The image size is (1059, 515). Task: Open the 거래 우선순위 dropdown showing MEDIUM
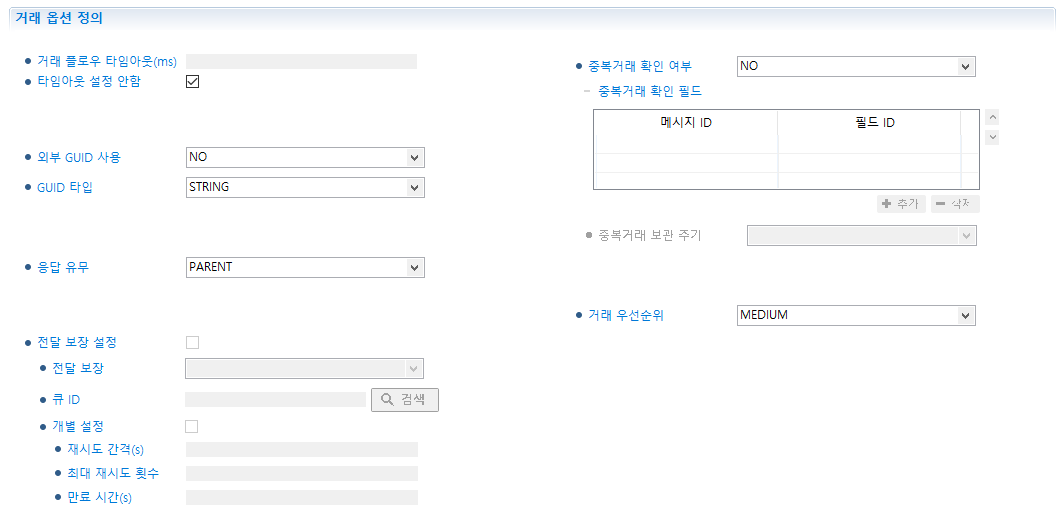(855, 316)
